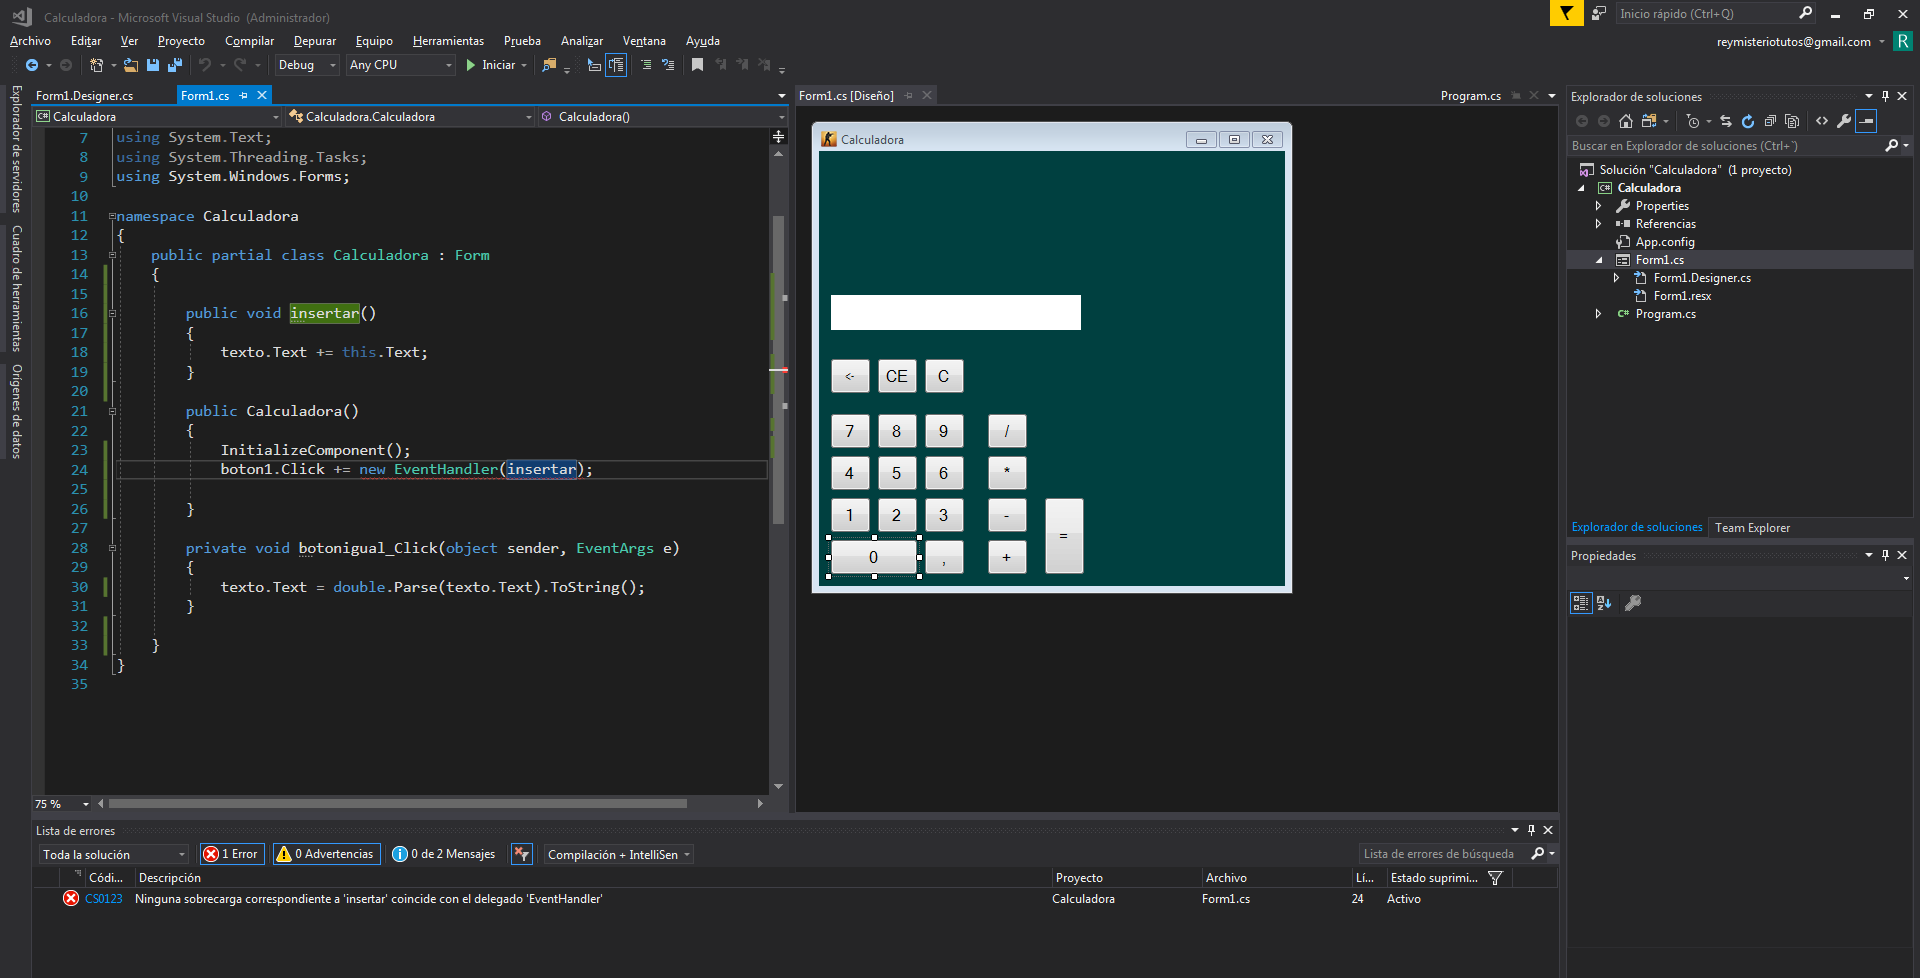
Task: Click the Save All toolbar icon
Action: coord(175,65)
